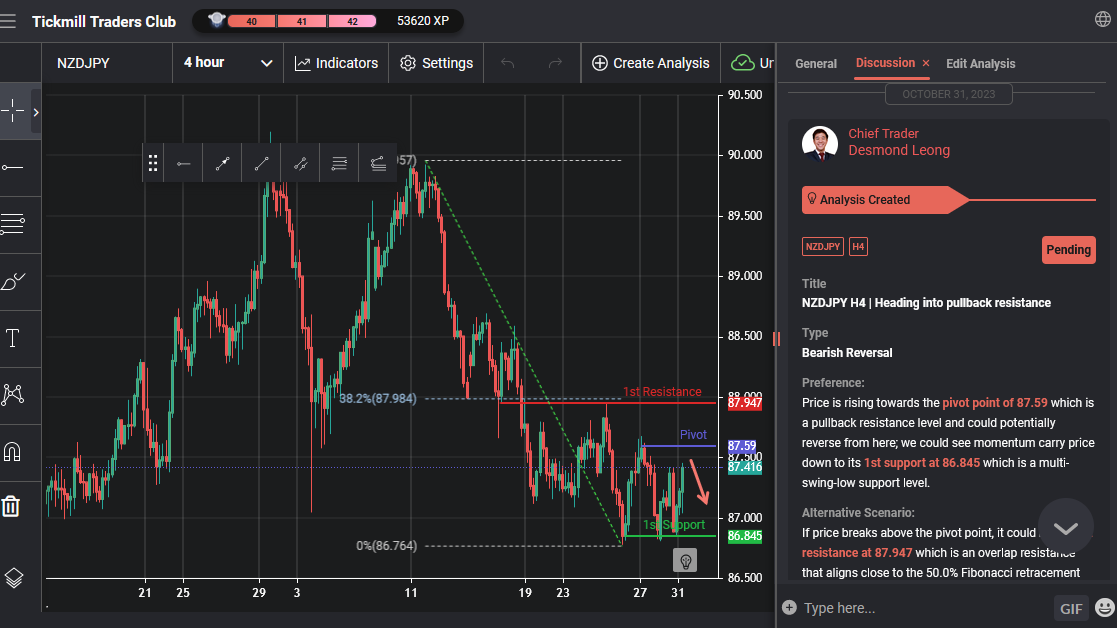The image size is (1117, 628).
Task: Click the trash delete drawings icon
Action: (x=11, y=506)
